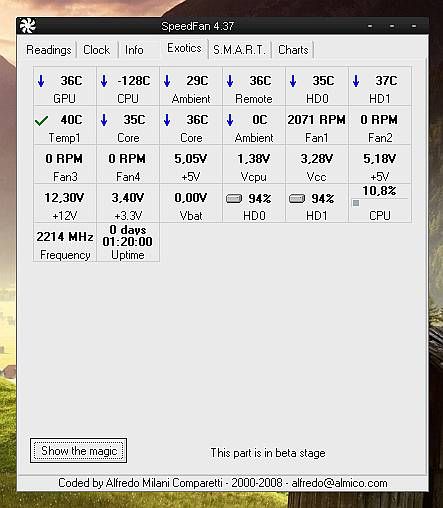The height and width of the screenshot is (508, 443).
Task: Open the Info tab
Action: (134, 50)
